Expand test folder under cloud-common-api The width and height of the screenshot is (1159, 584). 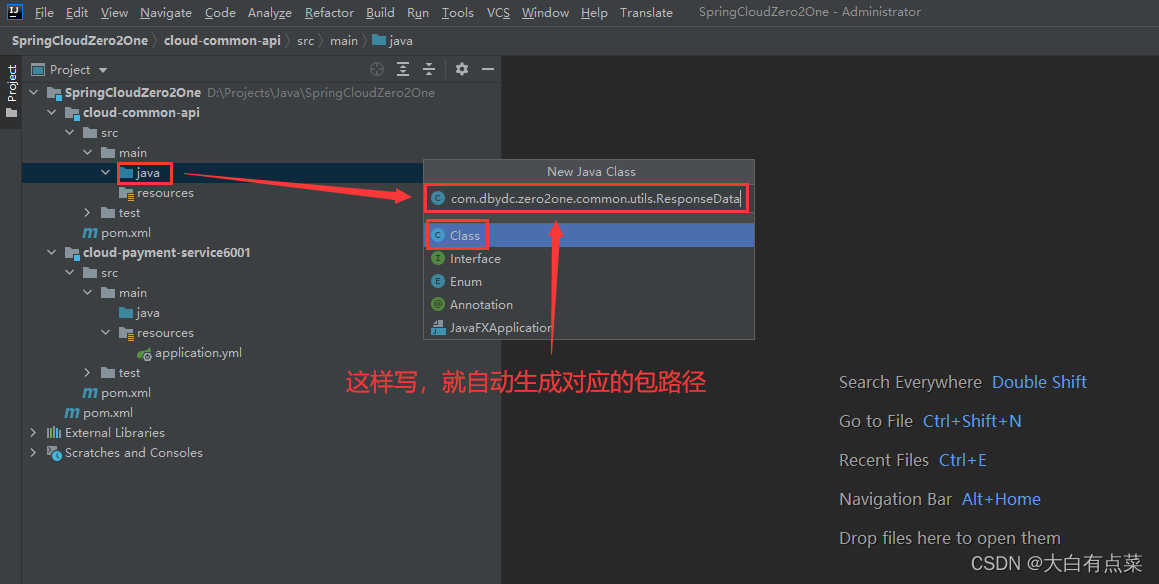[87, 212]
